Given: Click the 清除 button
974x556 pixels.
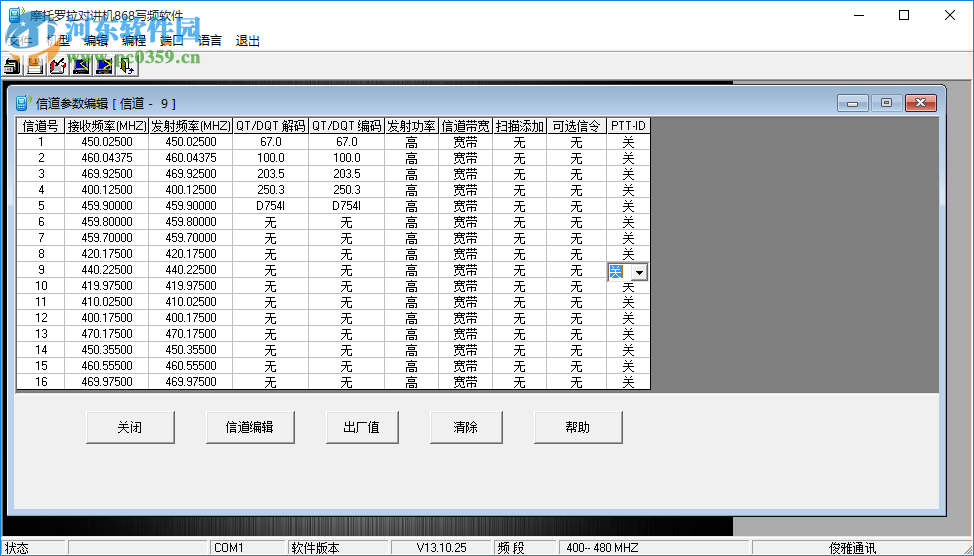Looking at the screenshot, I should coord(466,427).
